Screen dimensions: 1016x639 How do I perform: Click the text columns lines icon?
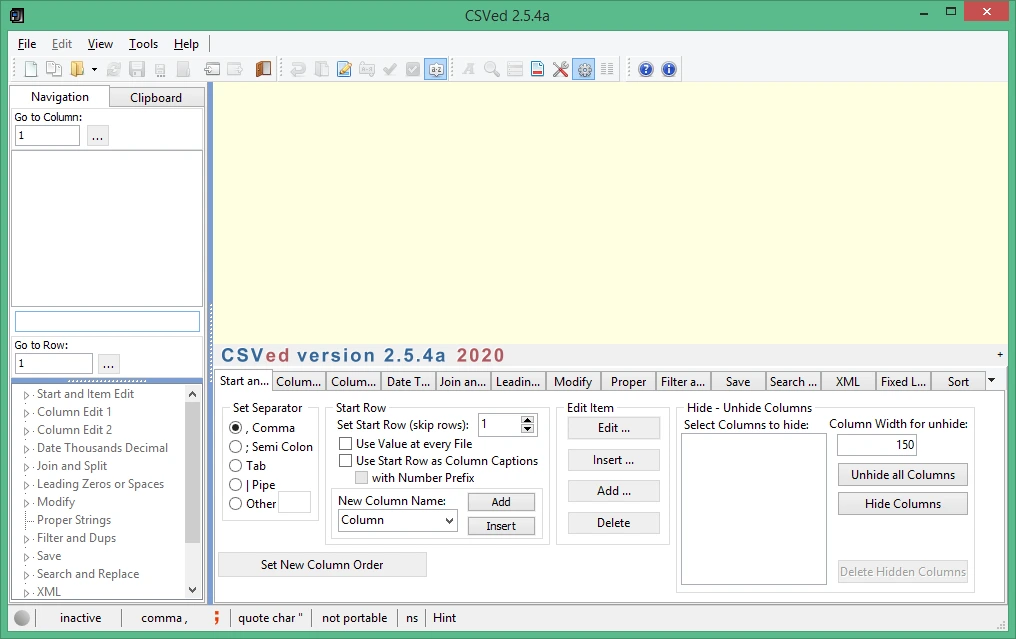pyautogui.click(x=607, y=69)
